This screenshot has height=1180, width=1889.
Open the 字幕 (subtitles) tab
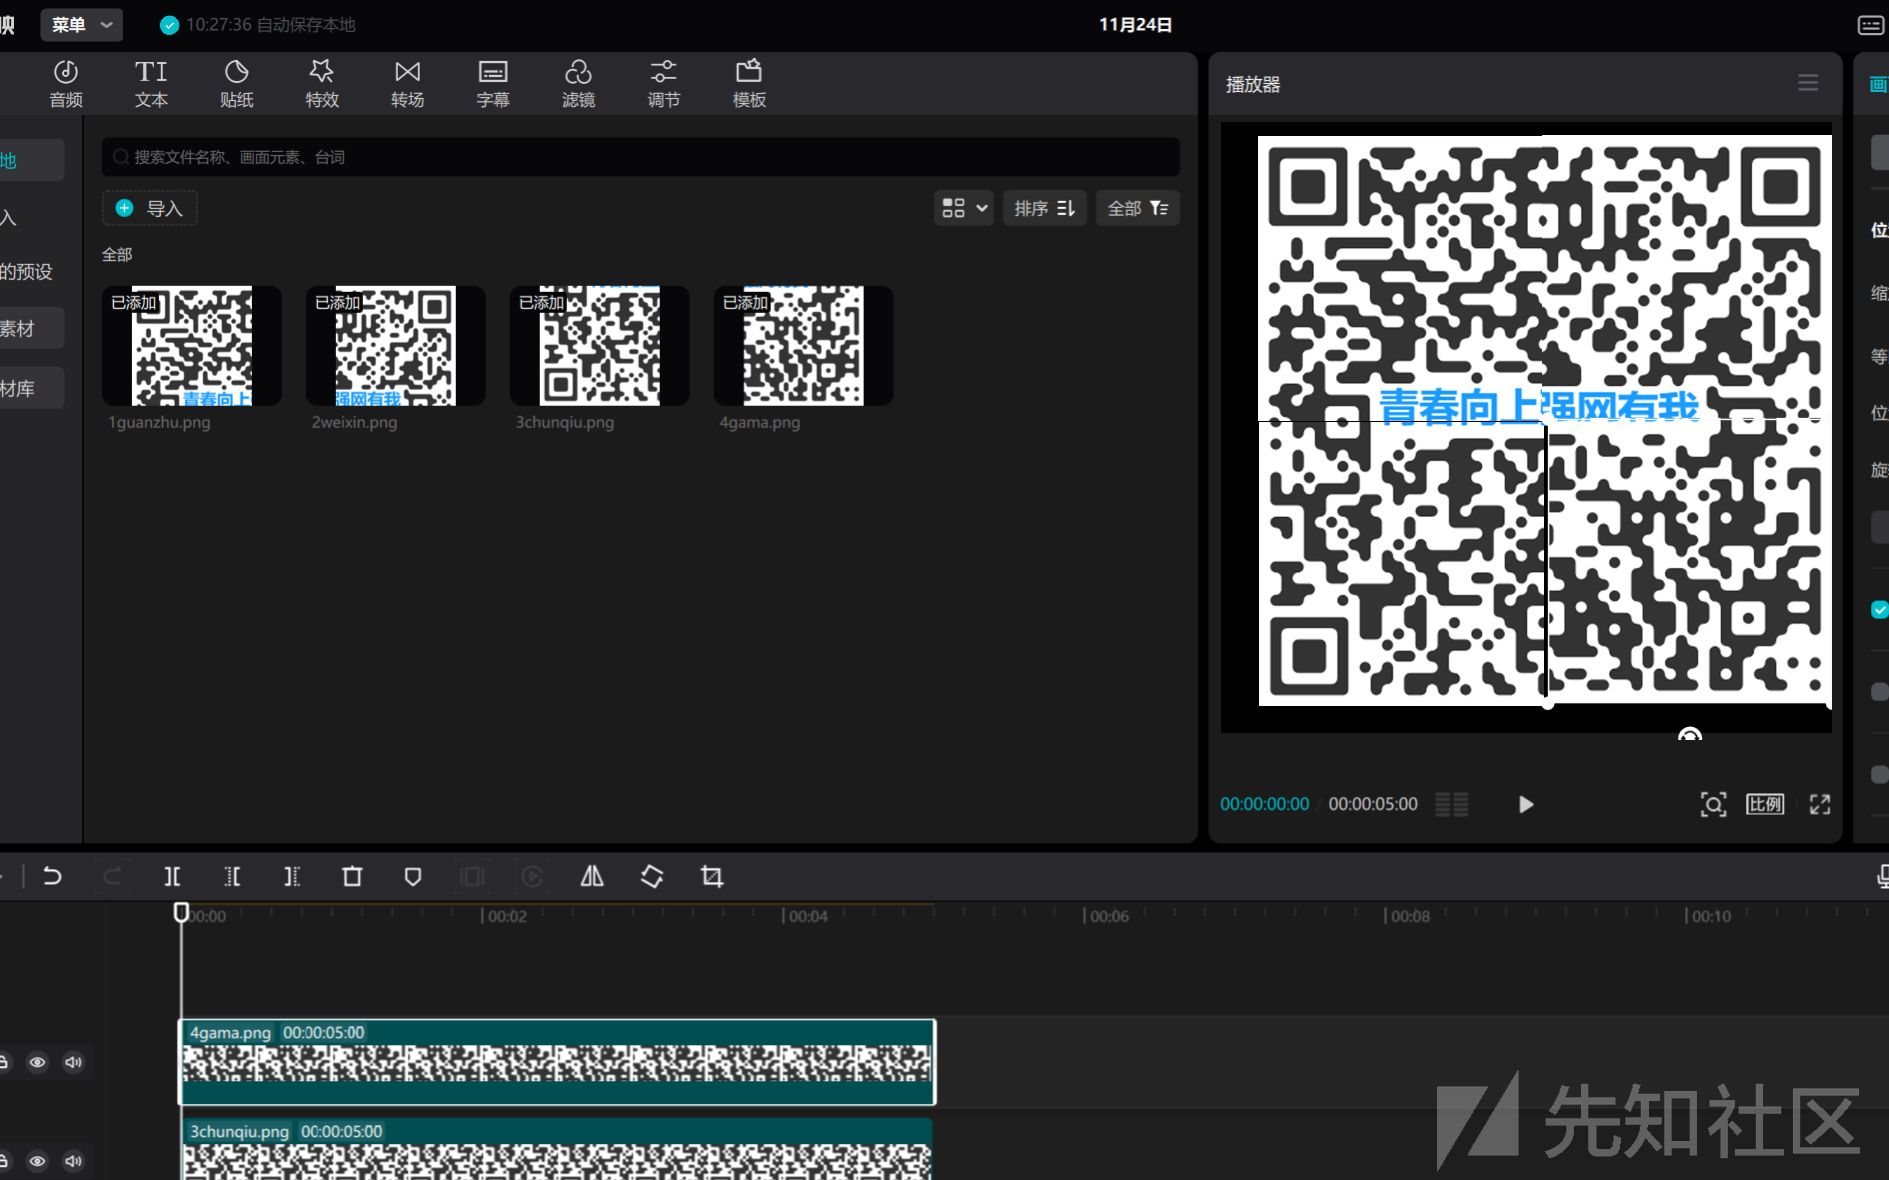point(493,84)
